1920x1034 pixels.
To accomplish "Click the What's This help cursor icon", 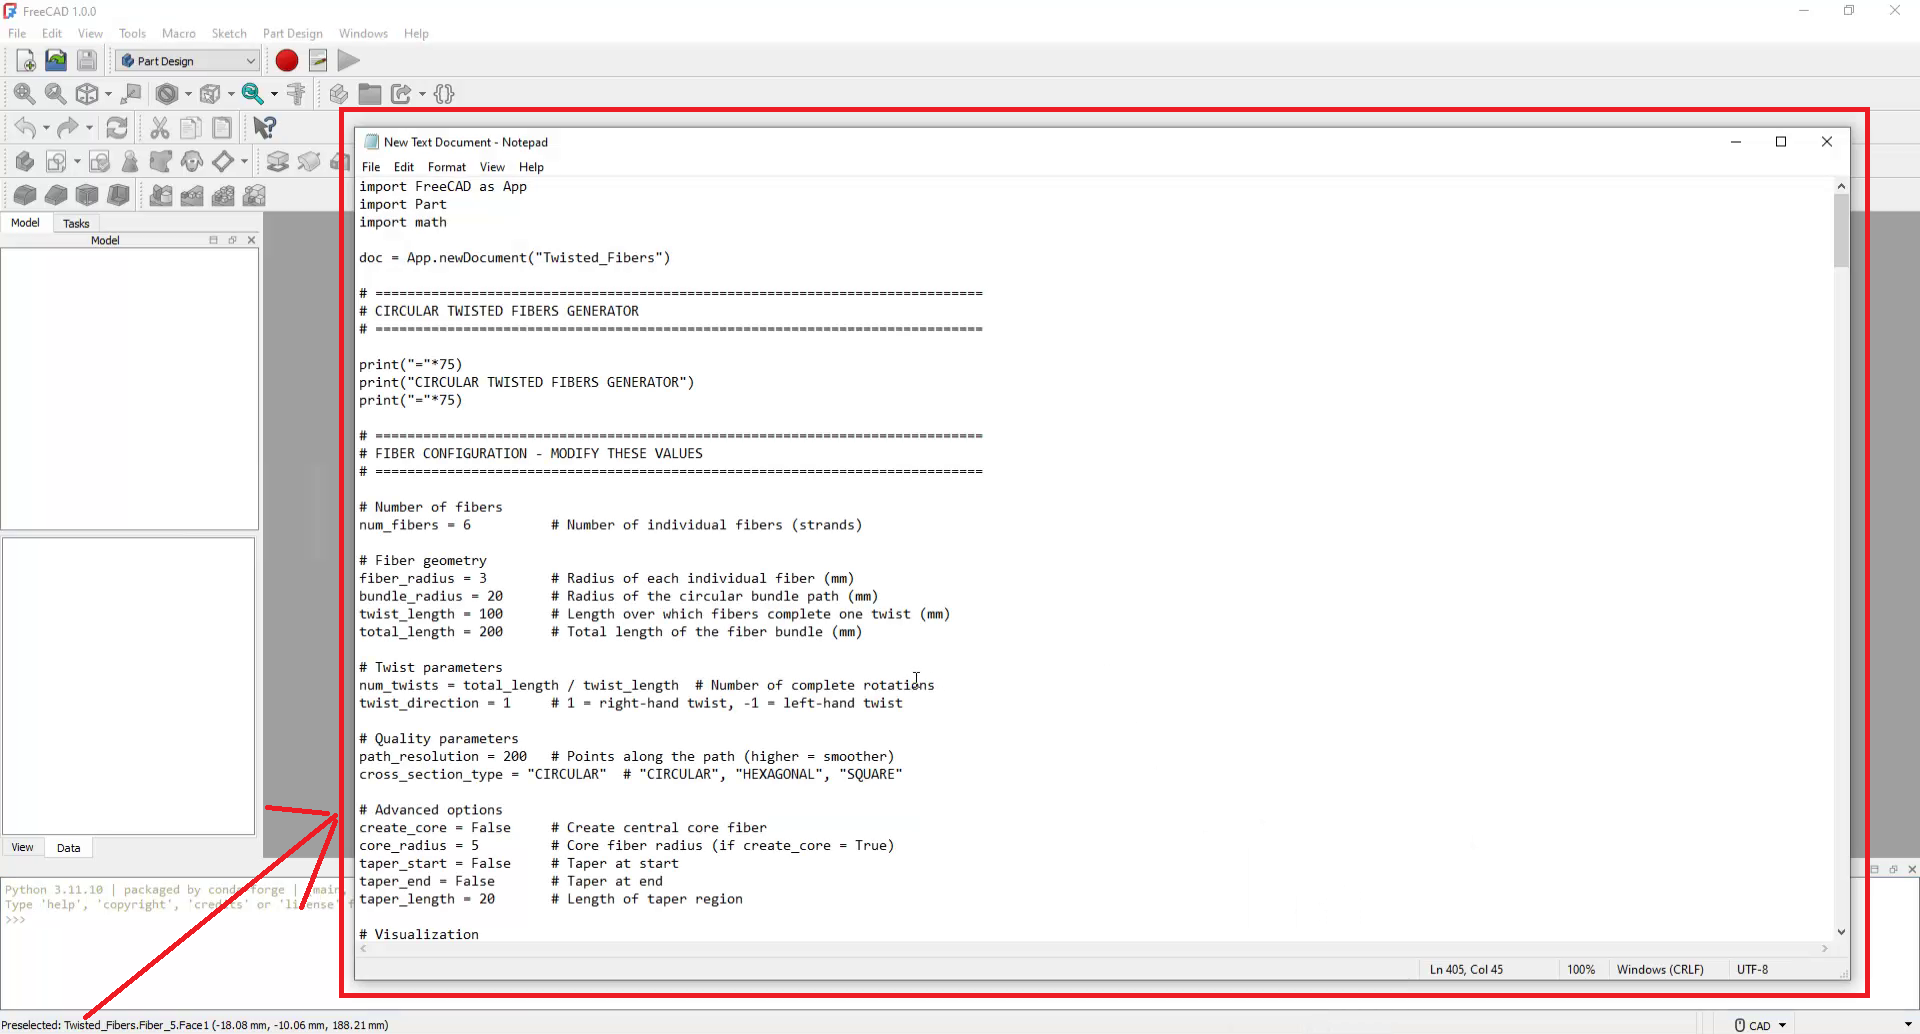I will tap(264, 128).
